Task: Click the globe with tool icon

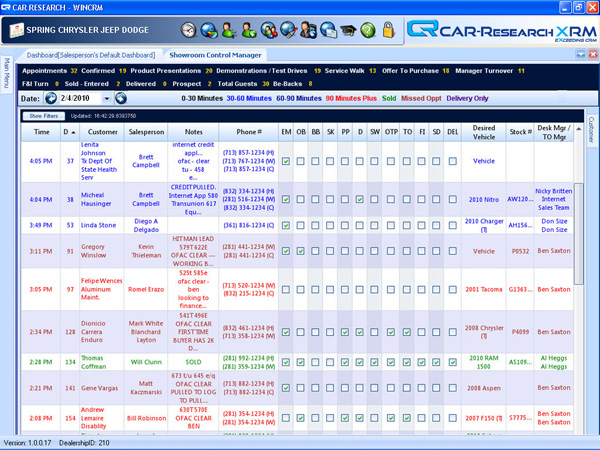Action: [x=289, y=30]
